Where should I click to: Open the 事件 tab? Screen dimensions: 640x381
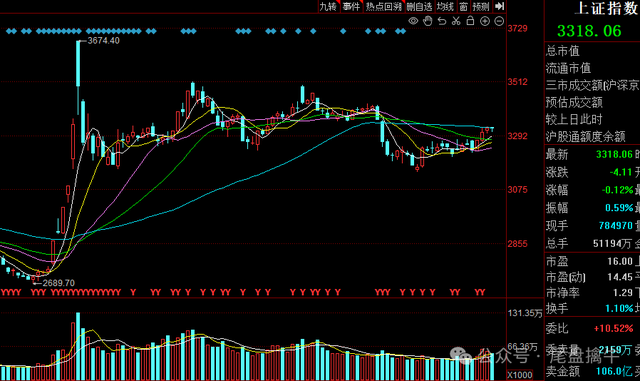[351, 6]
